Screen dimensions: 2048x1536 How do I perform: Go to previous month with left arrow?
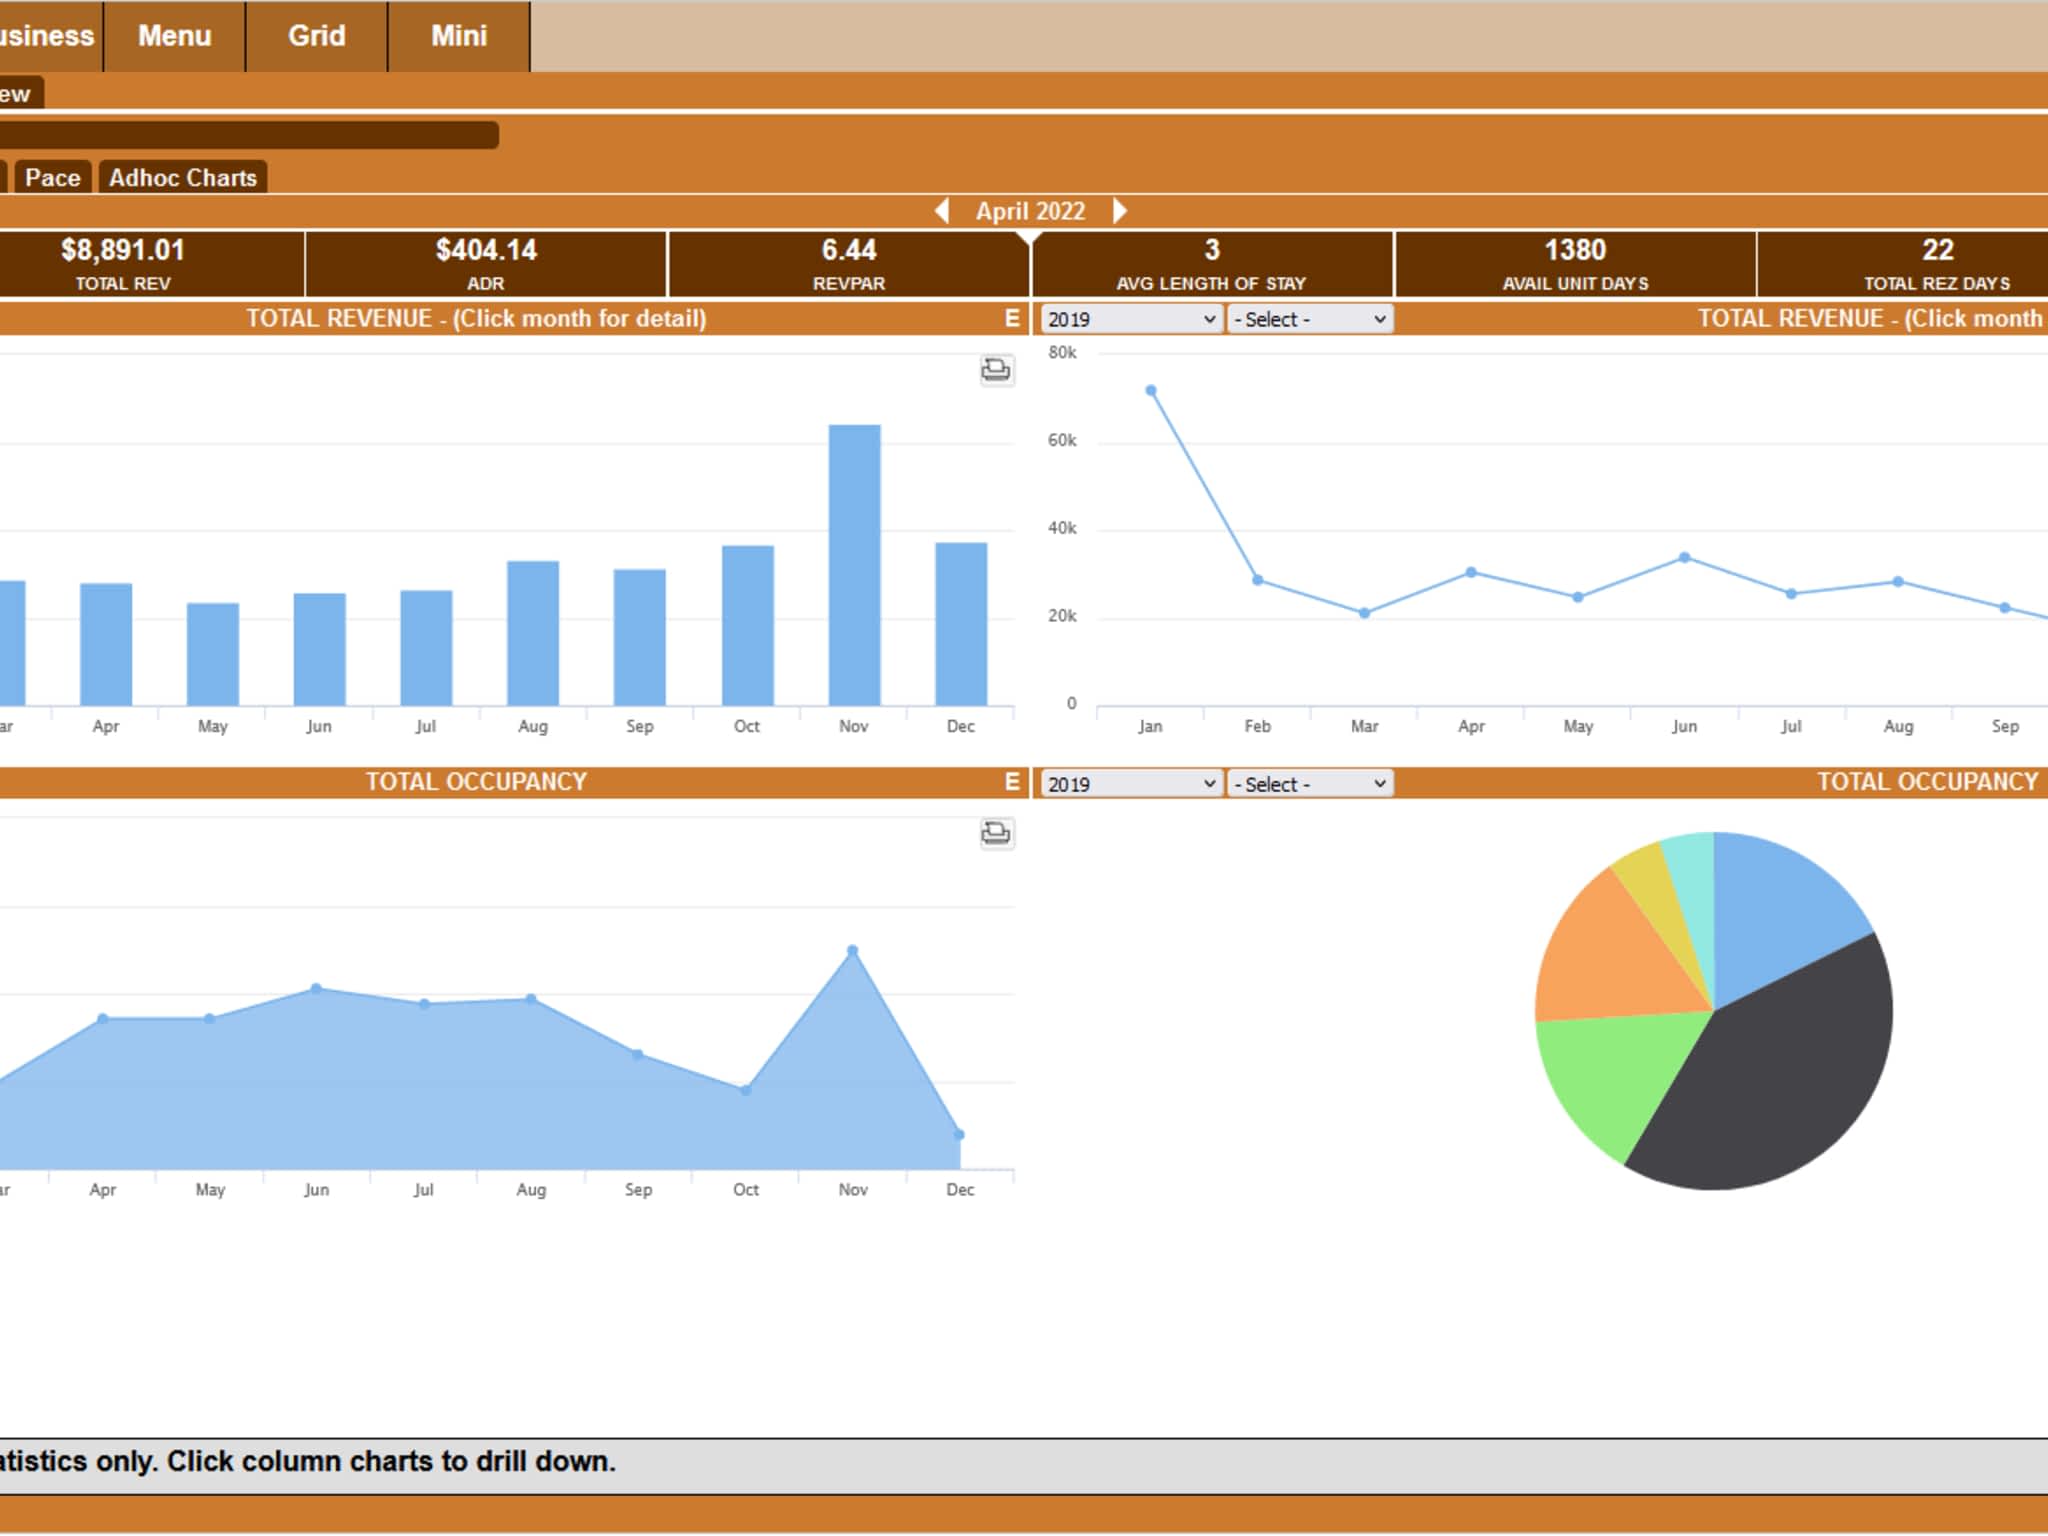(942, 211)
